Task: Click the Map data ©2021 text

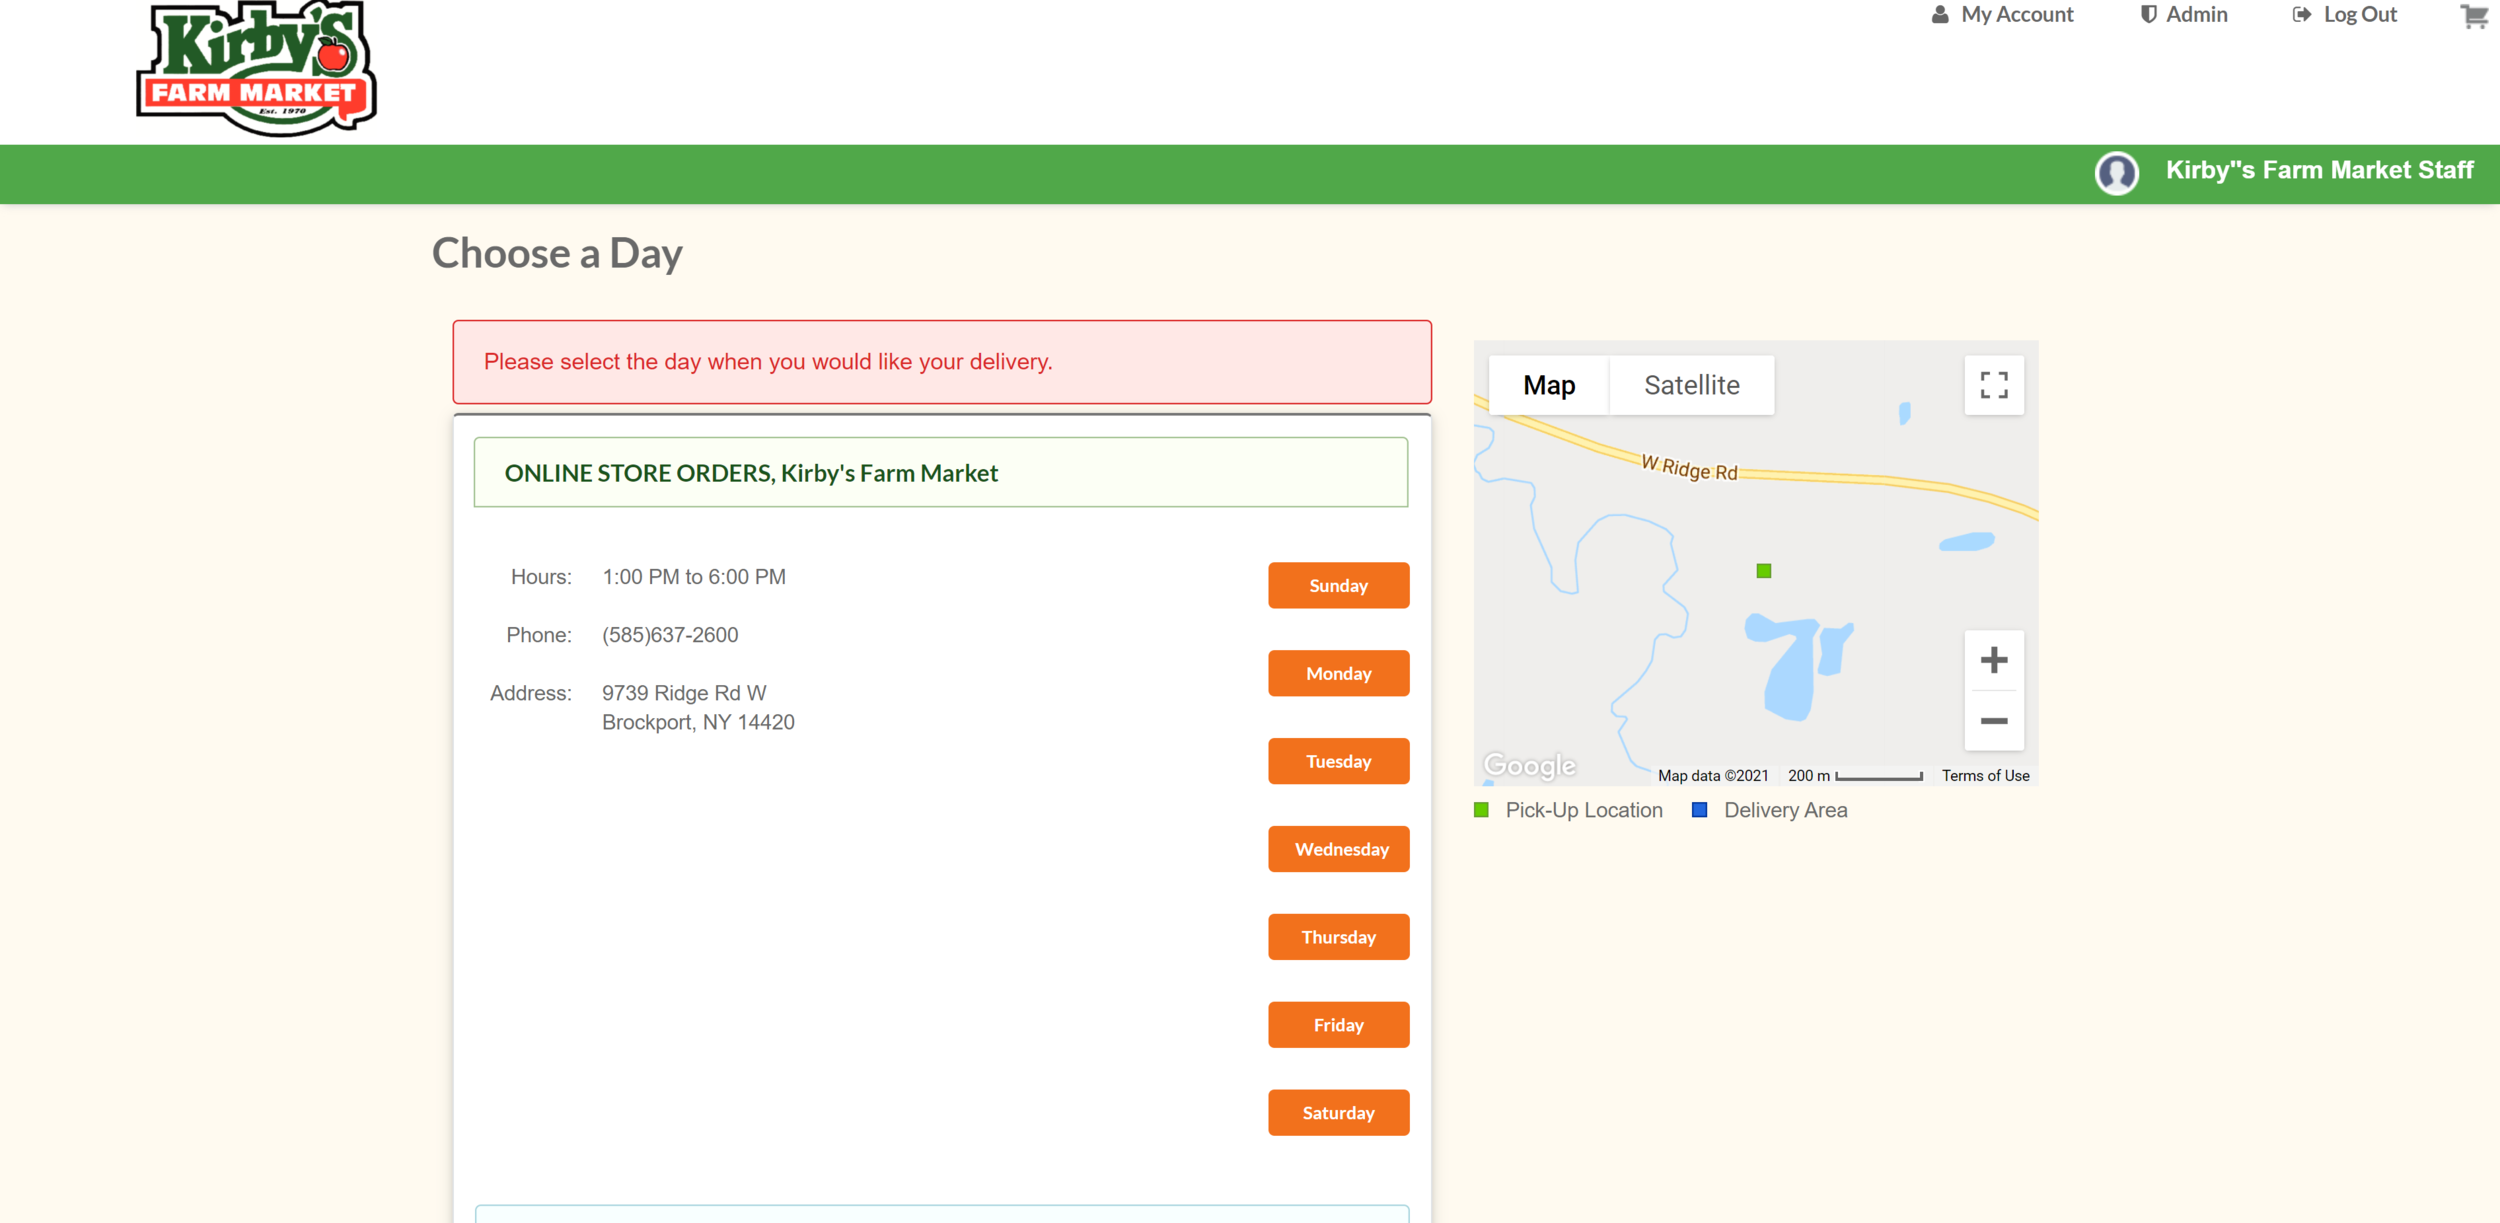Action: point(1713,775)
